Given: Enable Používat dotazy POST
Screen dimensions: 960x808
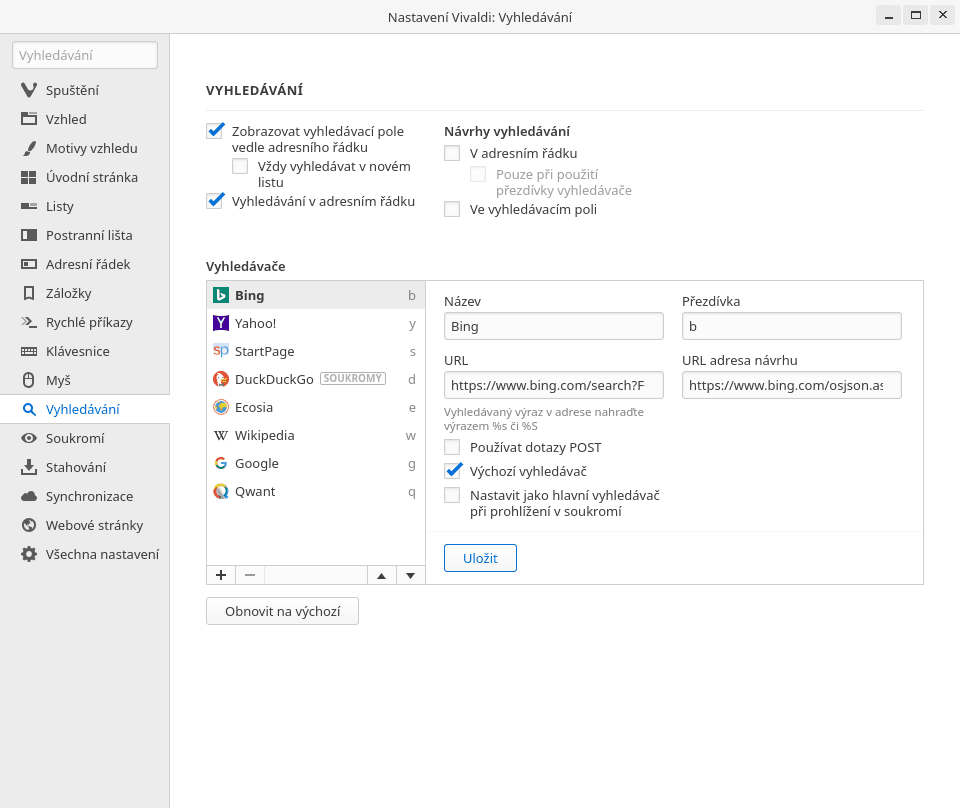Looking at the screenshot, I should click(x=451, y=447).
